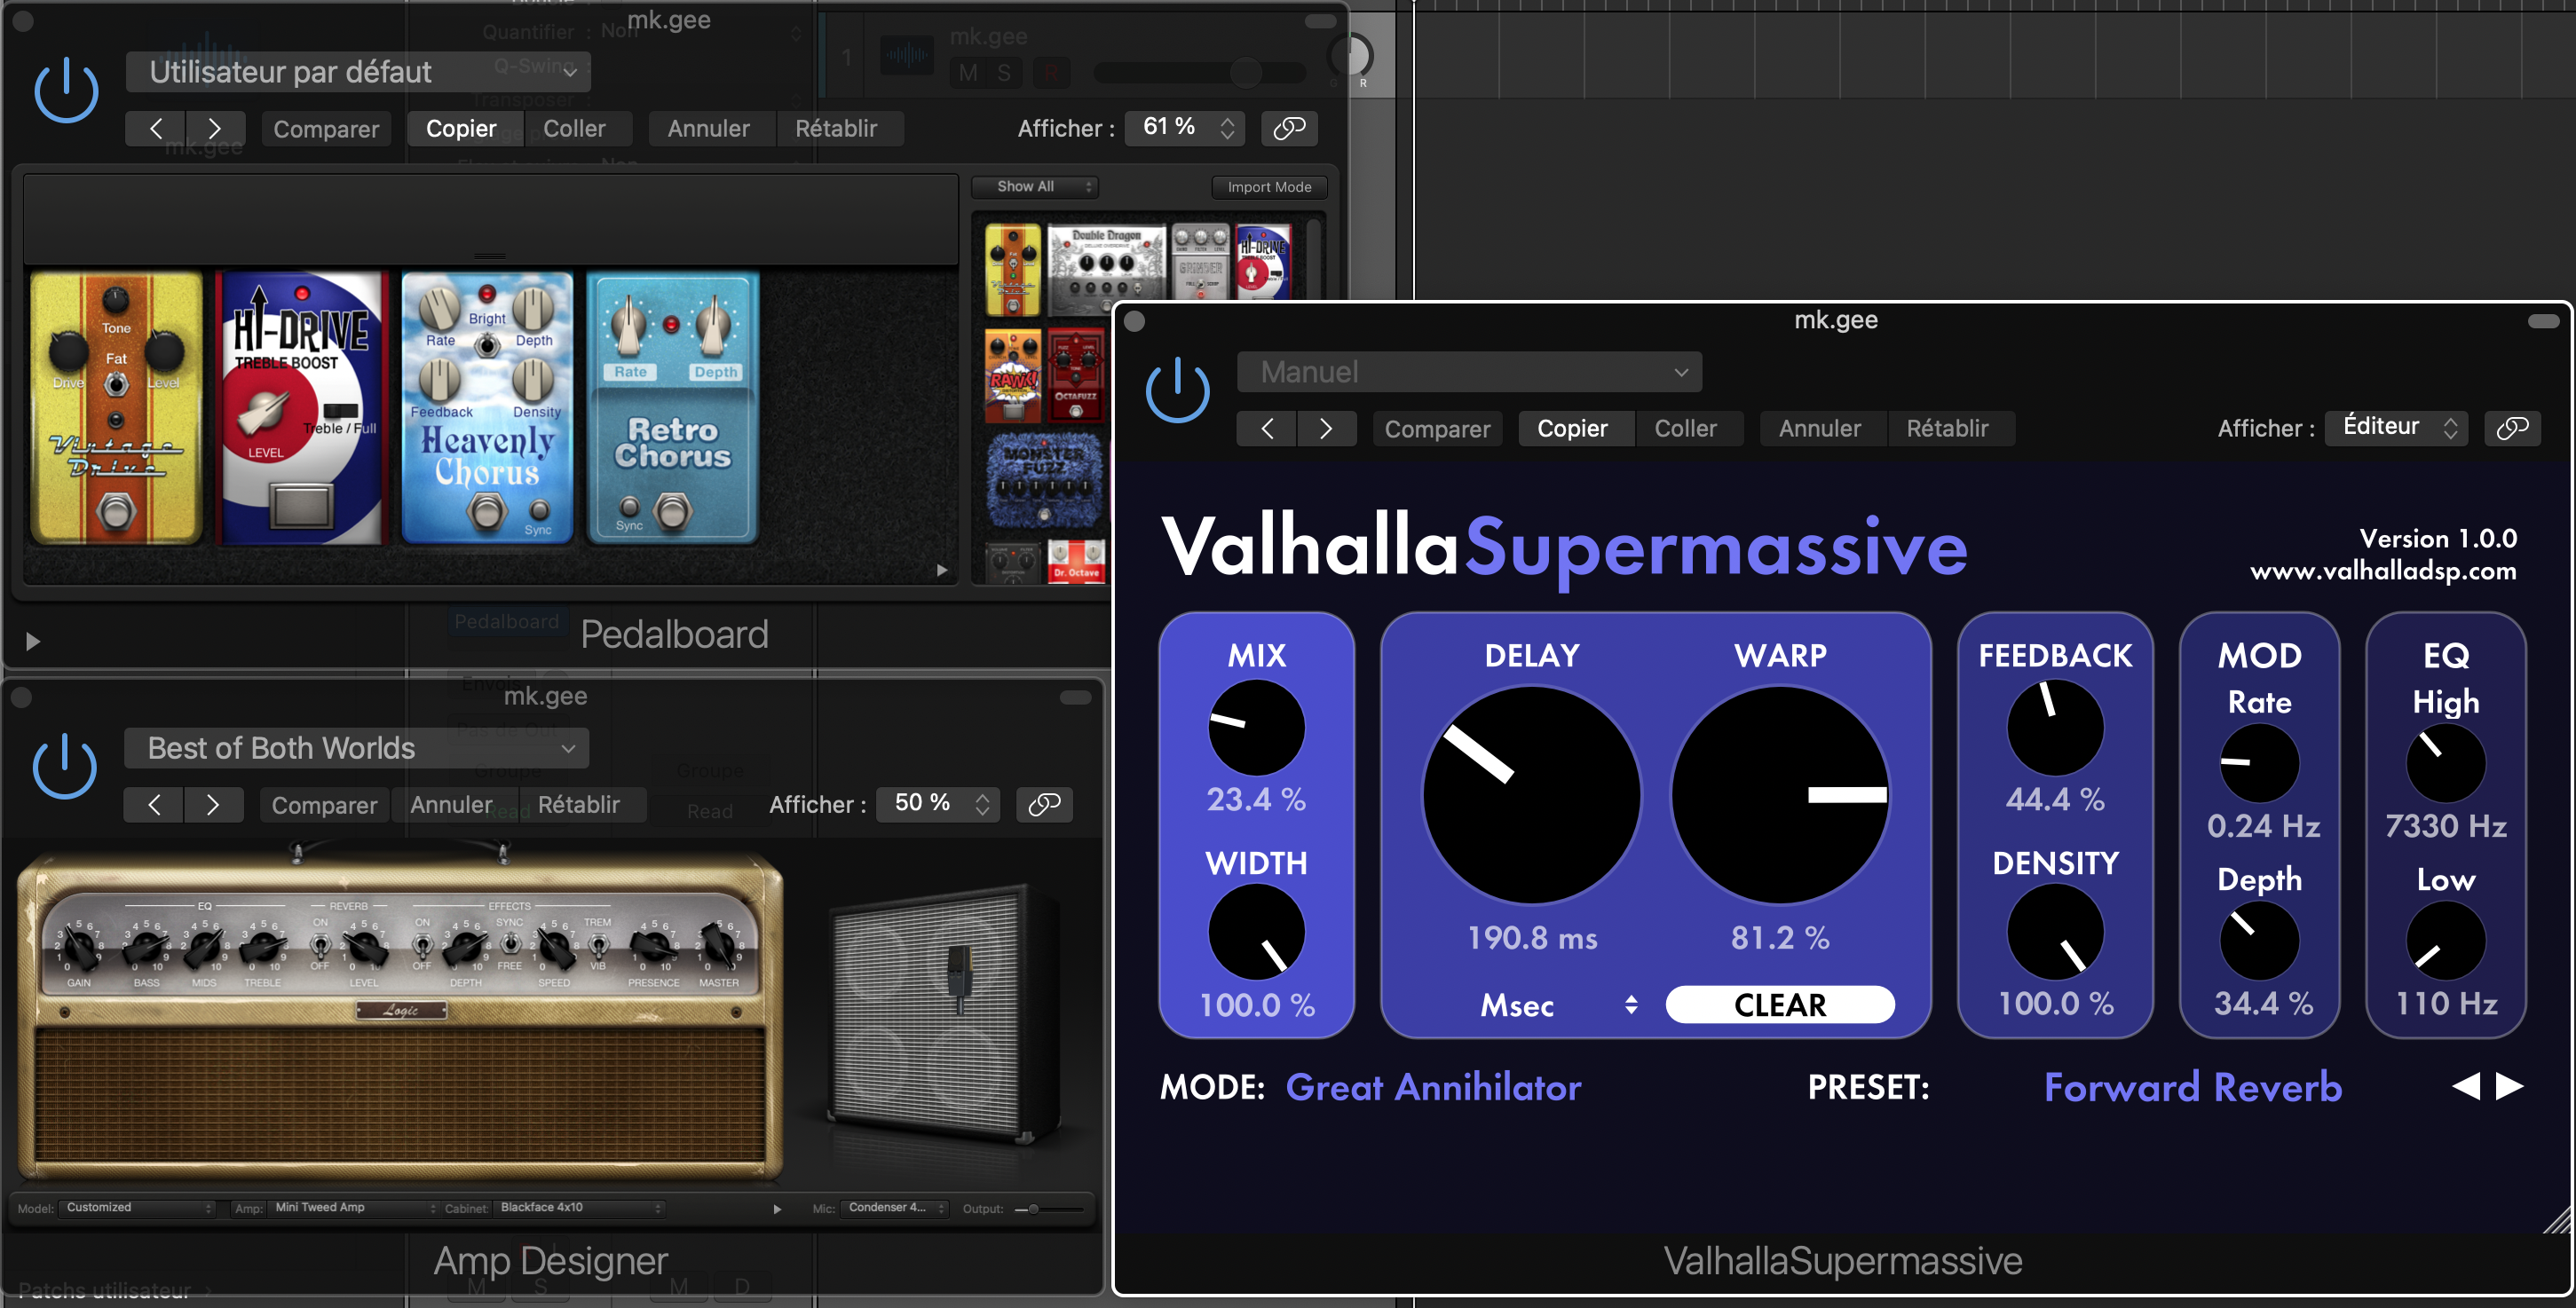Click the MIX knob in ValhallaSupermassive
Viewport: 2576px width, 1308px height.
[x=1256, y=727]
